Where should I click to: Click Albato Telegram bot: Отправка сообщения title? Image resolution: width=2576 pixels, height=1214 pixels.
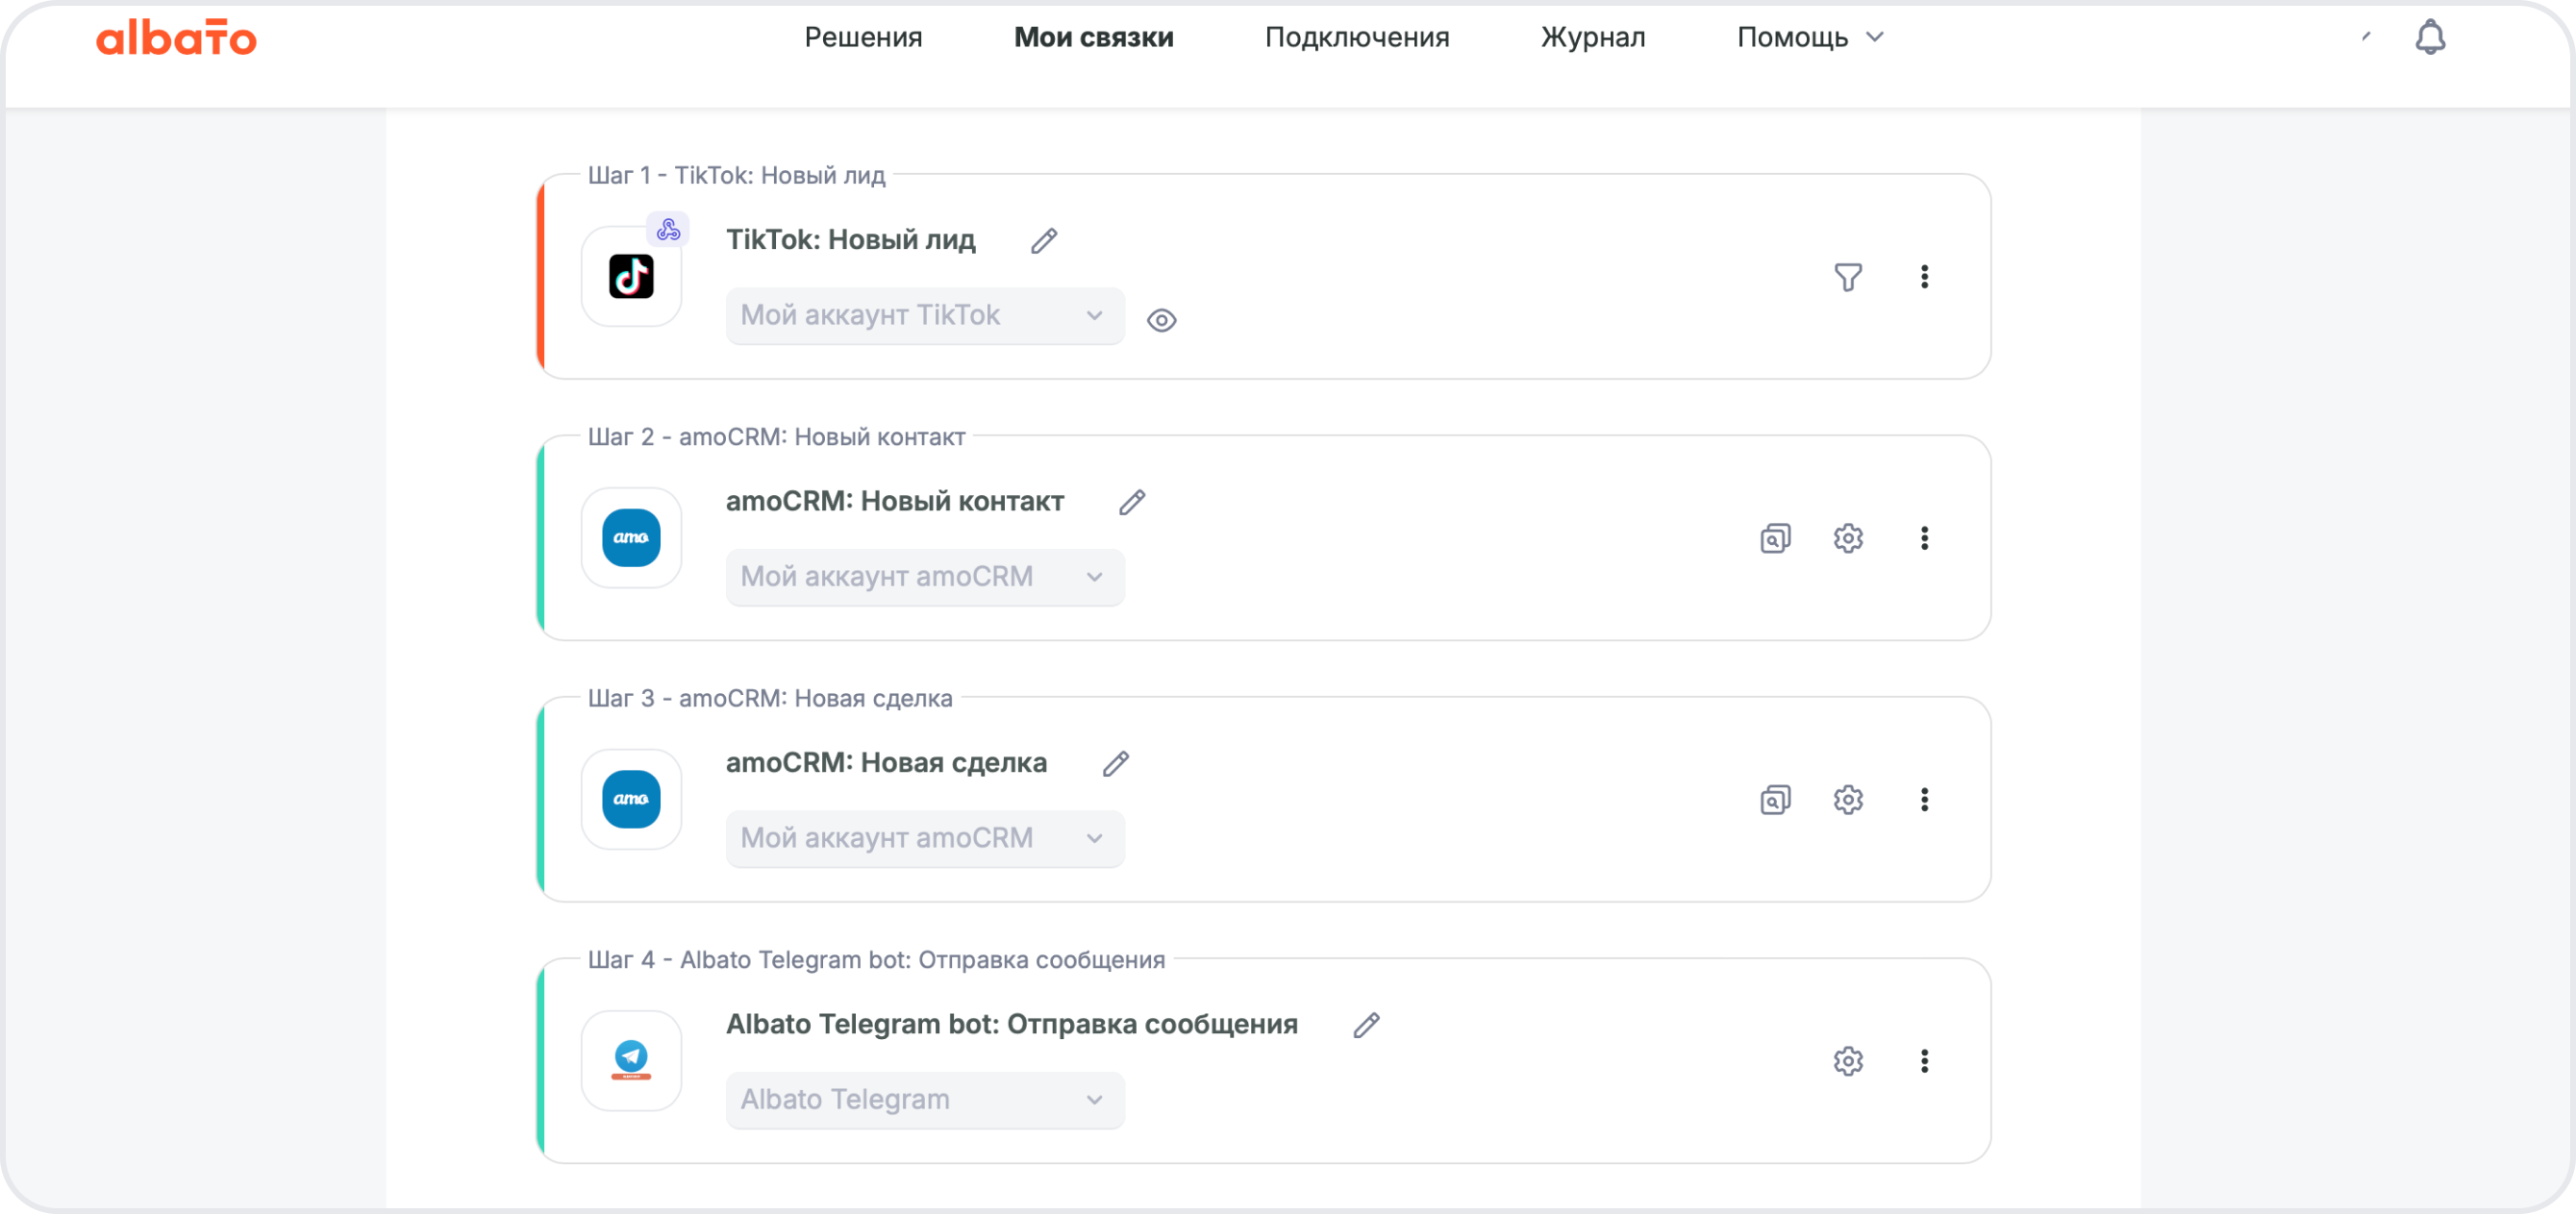tap(1011, 1024)
